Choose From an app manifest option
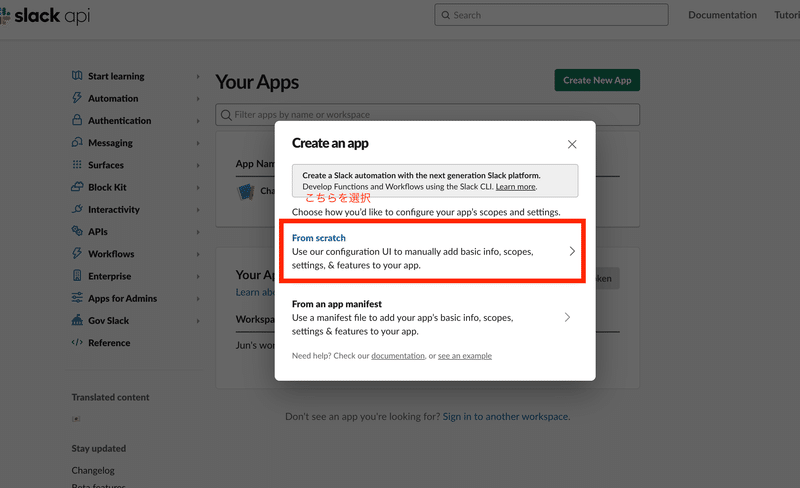The height and width of the screenshot is (488, 800). [432, 318]
